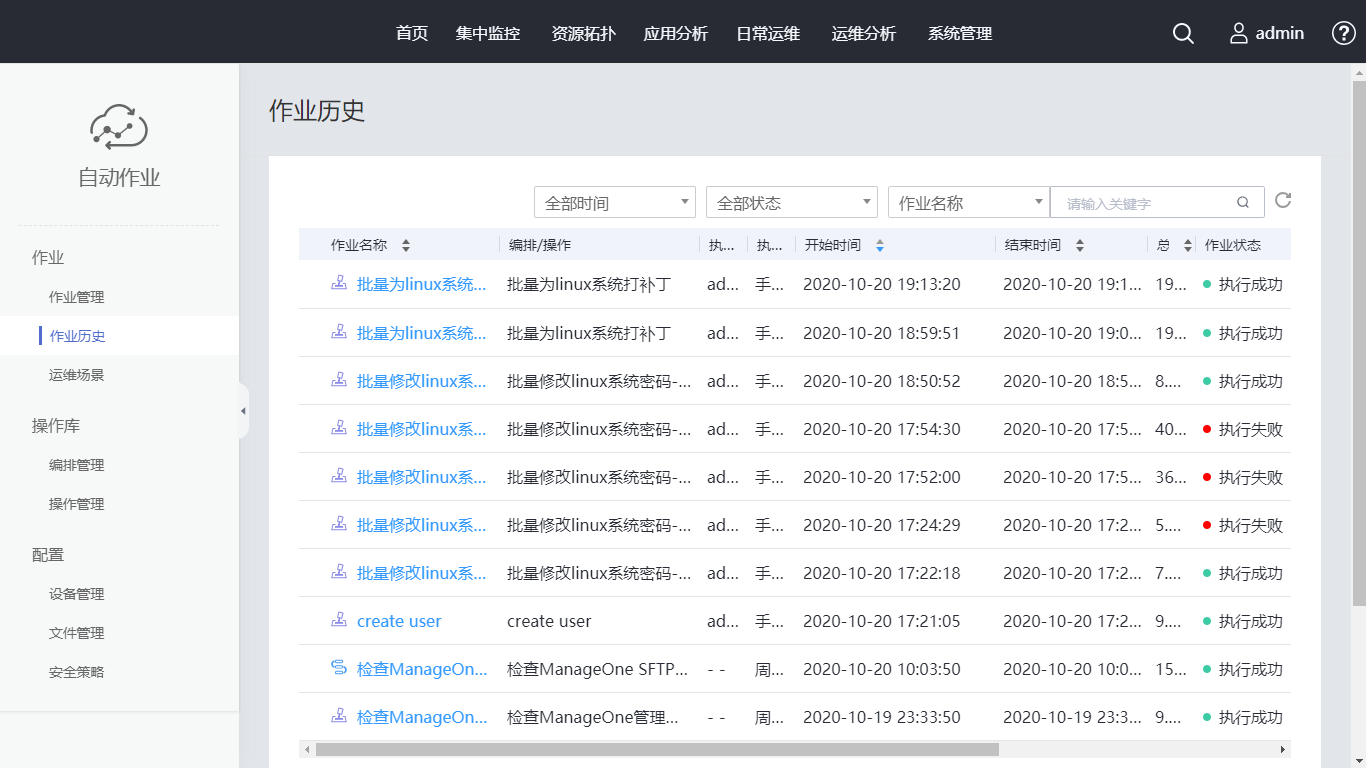Open the 全部时间 time filter dropdown
The width and height of the screenshot is (1366, 768).
pyautogui.click(x=615, y=202)
